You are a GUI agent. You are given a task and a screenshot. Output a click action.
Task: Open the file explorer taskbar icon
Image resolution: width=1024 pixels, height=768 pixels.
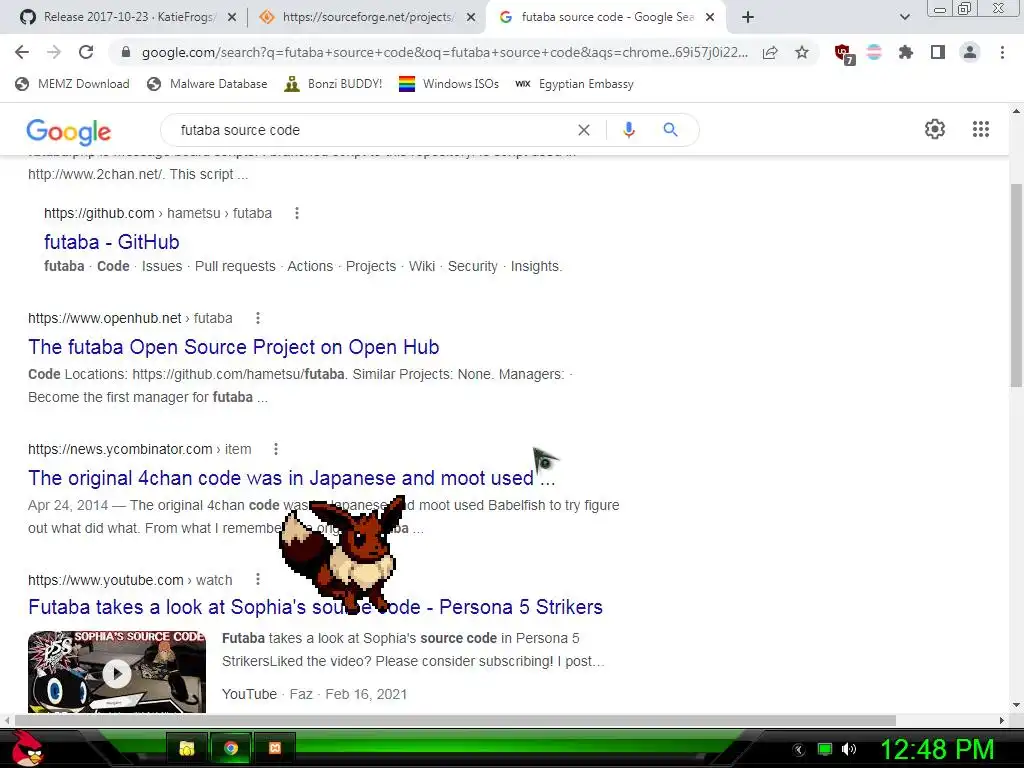(187, 748)
